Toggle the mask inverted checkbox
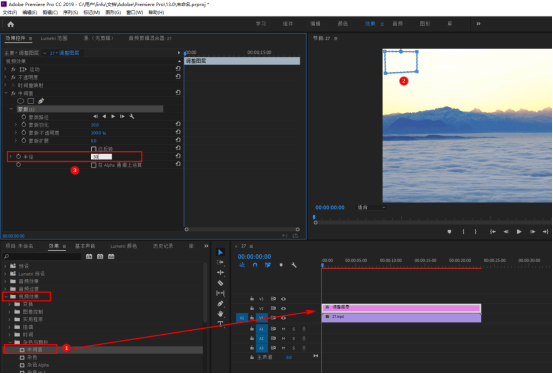553x374 pixels. 93,149
